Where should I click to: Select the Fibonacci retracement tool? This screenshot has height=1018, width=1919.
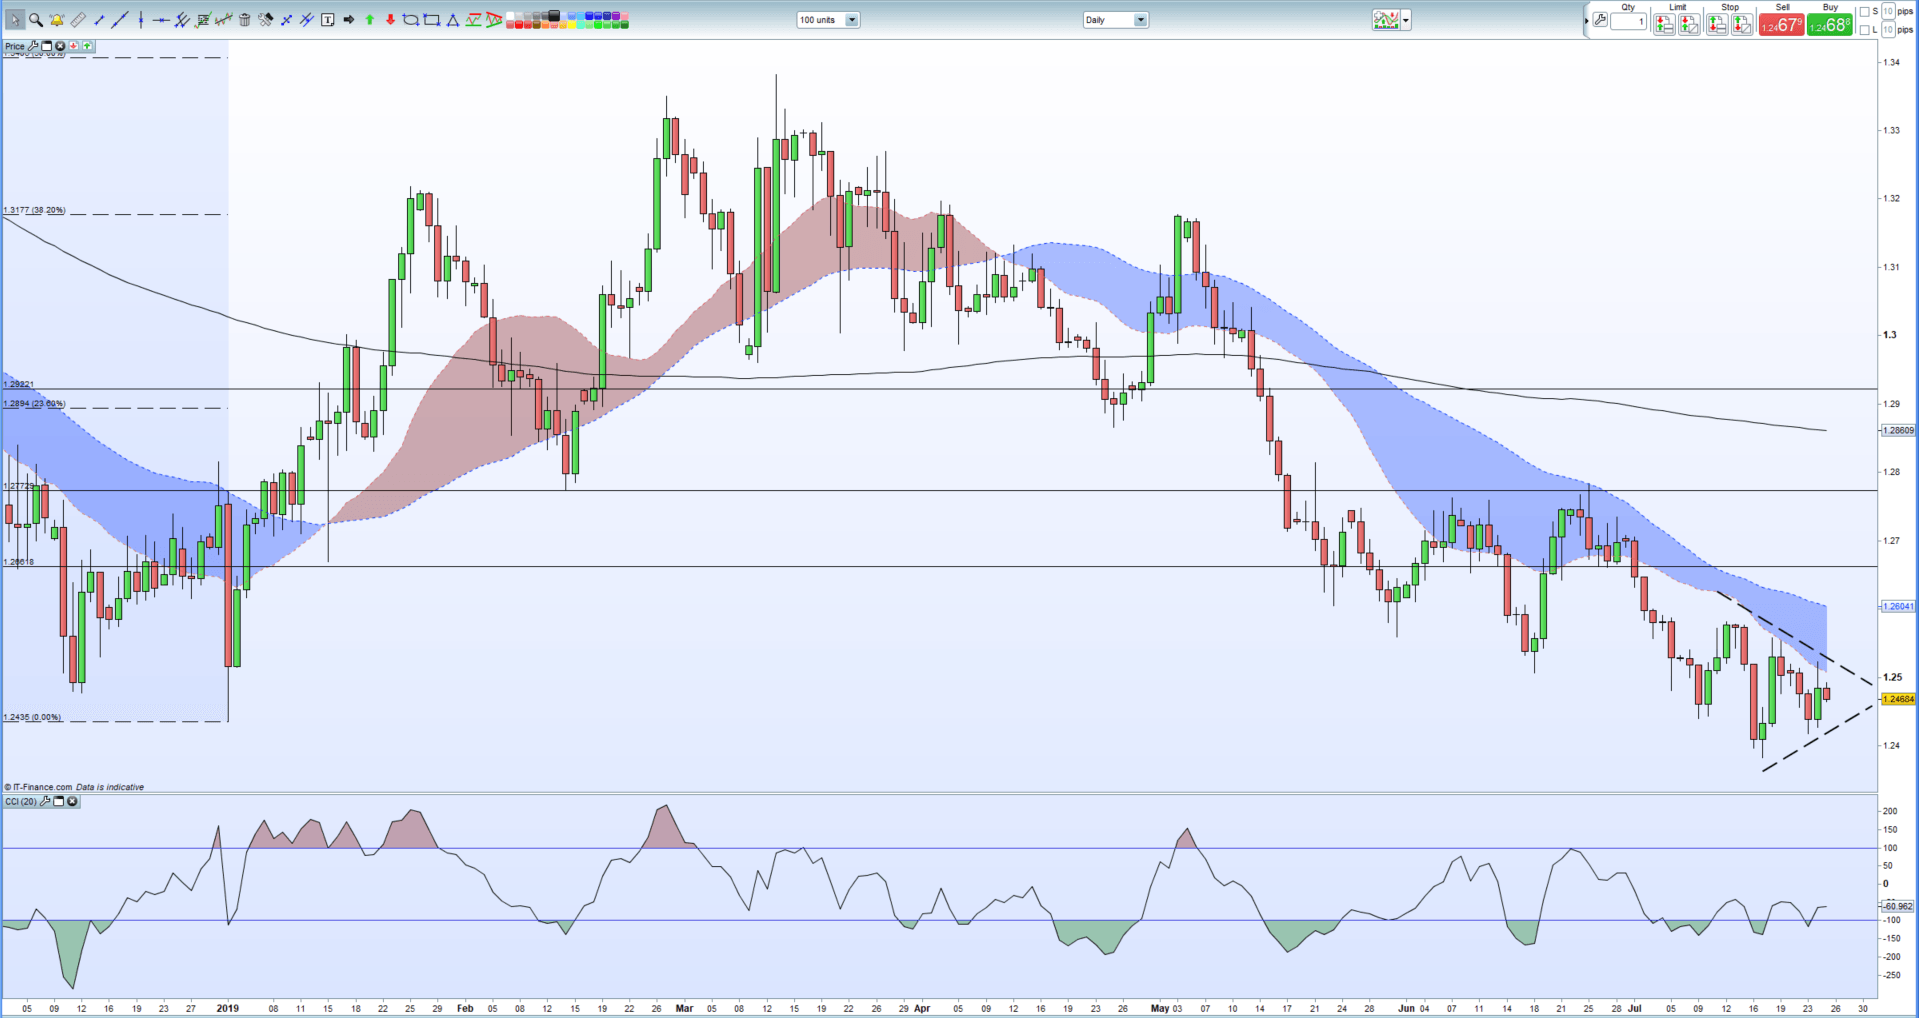203,20
